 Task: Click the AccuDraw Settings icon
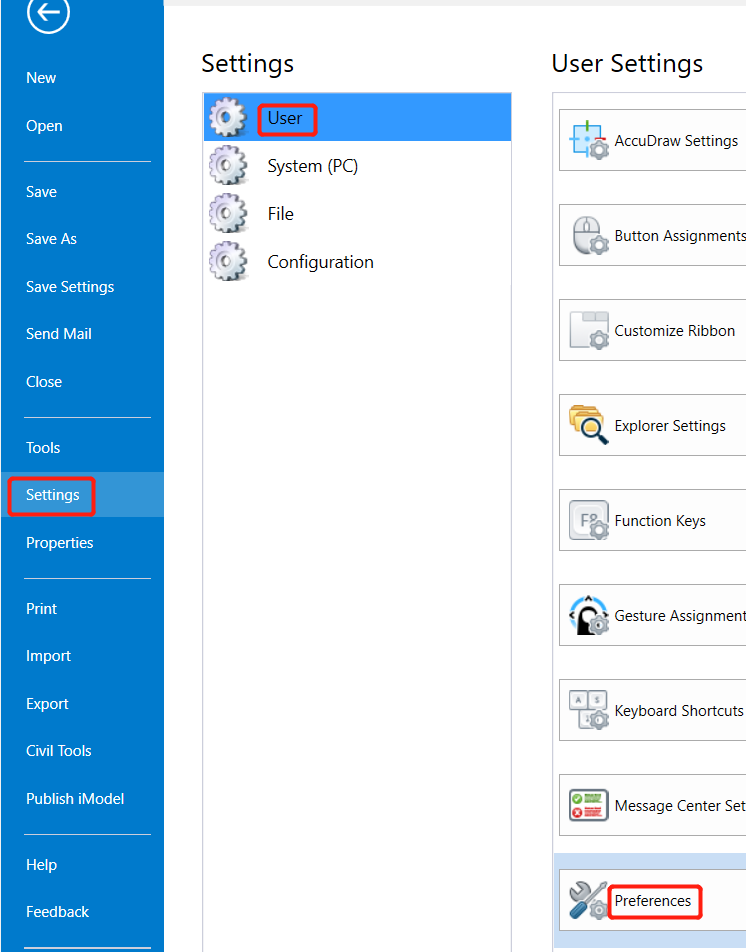[588, 140]
